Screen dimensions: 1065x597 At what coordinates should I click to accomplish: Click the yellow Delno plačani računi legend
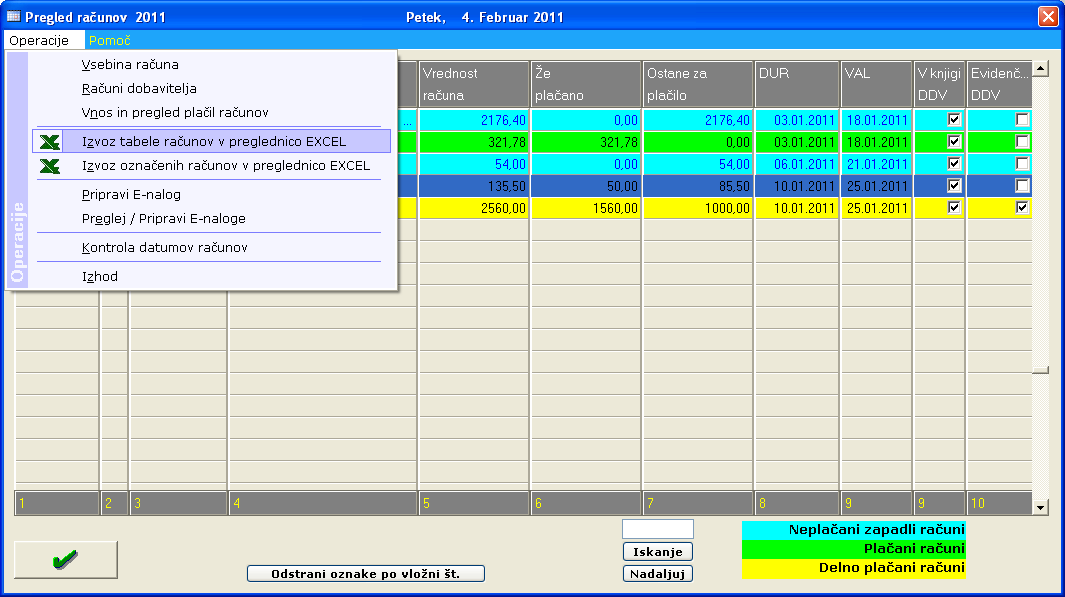[853, 569]
